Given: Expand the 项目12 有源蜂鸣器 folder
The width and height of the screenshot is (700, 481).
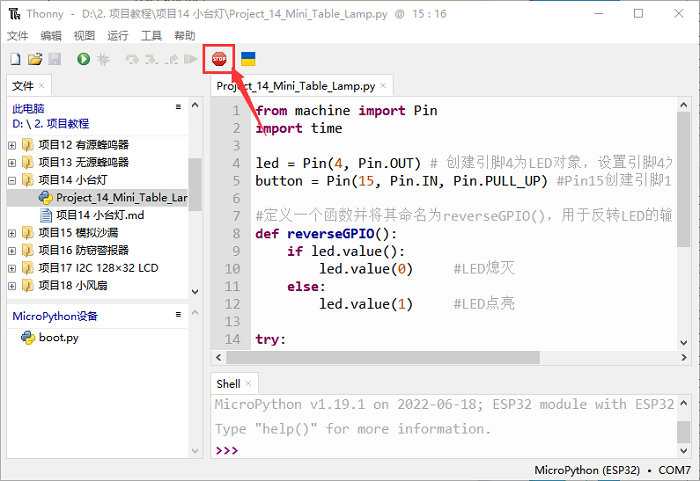Looking at the screenshot, I should tap(12, 146).
